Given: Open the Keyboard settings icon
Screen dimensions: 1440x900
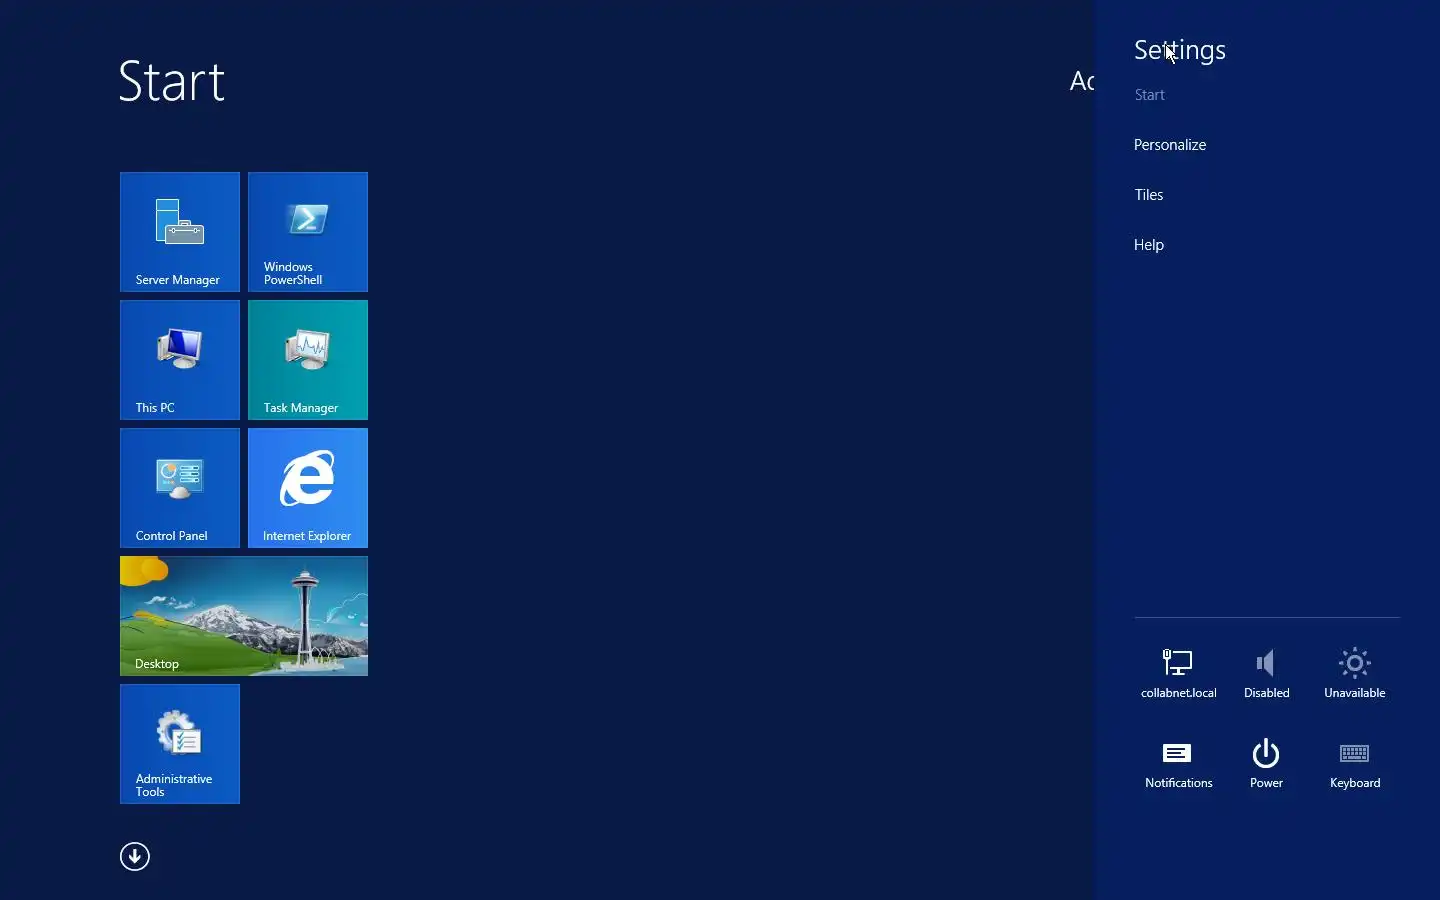Looking at the screenshot, I should click(1355, 764).
